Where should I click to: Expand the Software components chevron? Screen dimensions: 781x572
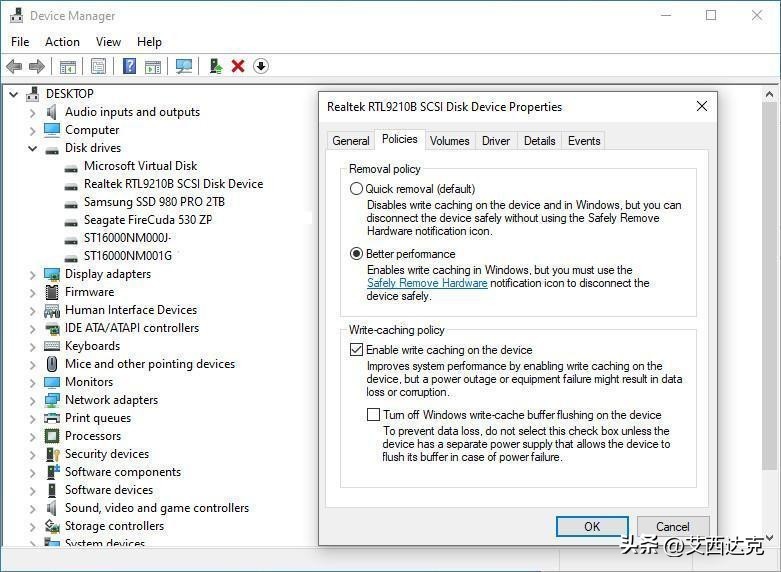32,472
